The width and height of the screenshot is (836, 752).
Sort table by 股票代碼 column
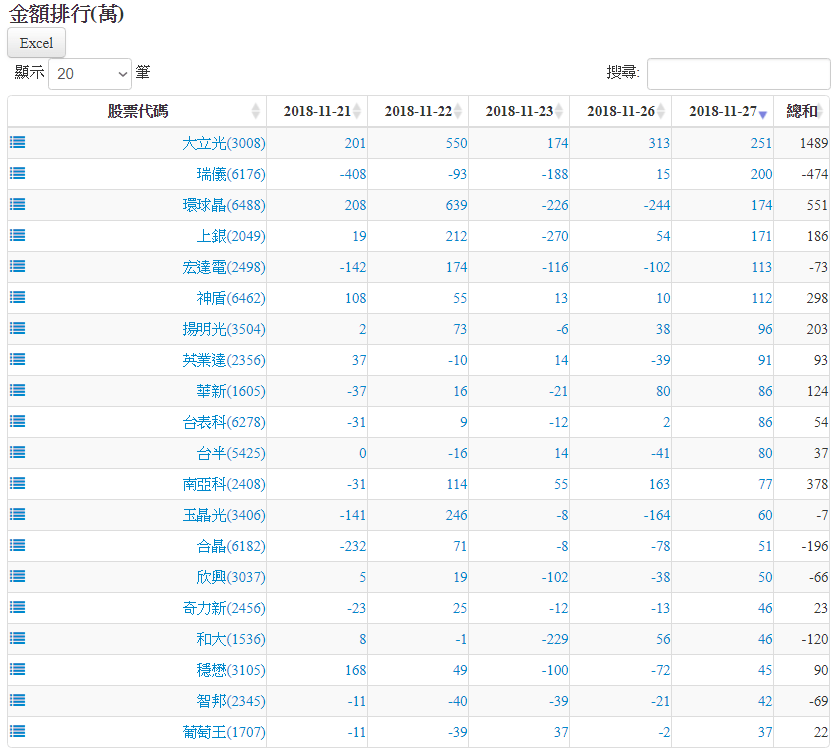(137, 111)
